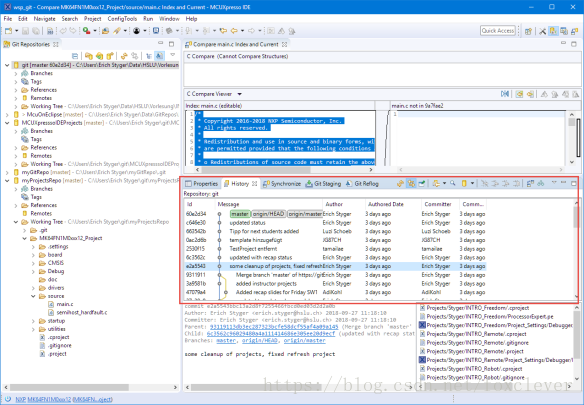Click the Quick Access input field
The height and width of the screenshot is (405, 584).
(x=498, y=31)
